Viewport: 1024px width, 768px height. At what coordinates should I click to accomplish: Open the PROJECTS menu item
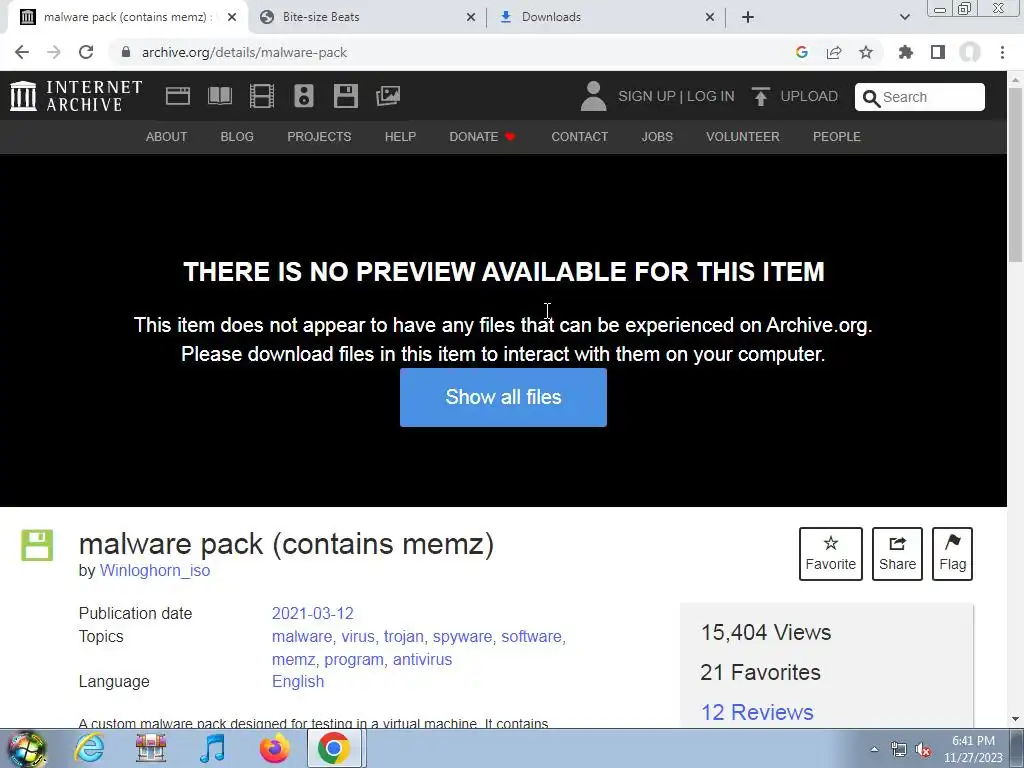[319, 136]
